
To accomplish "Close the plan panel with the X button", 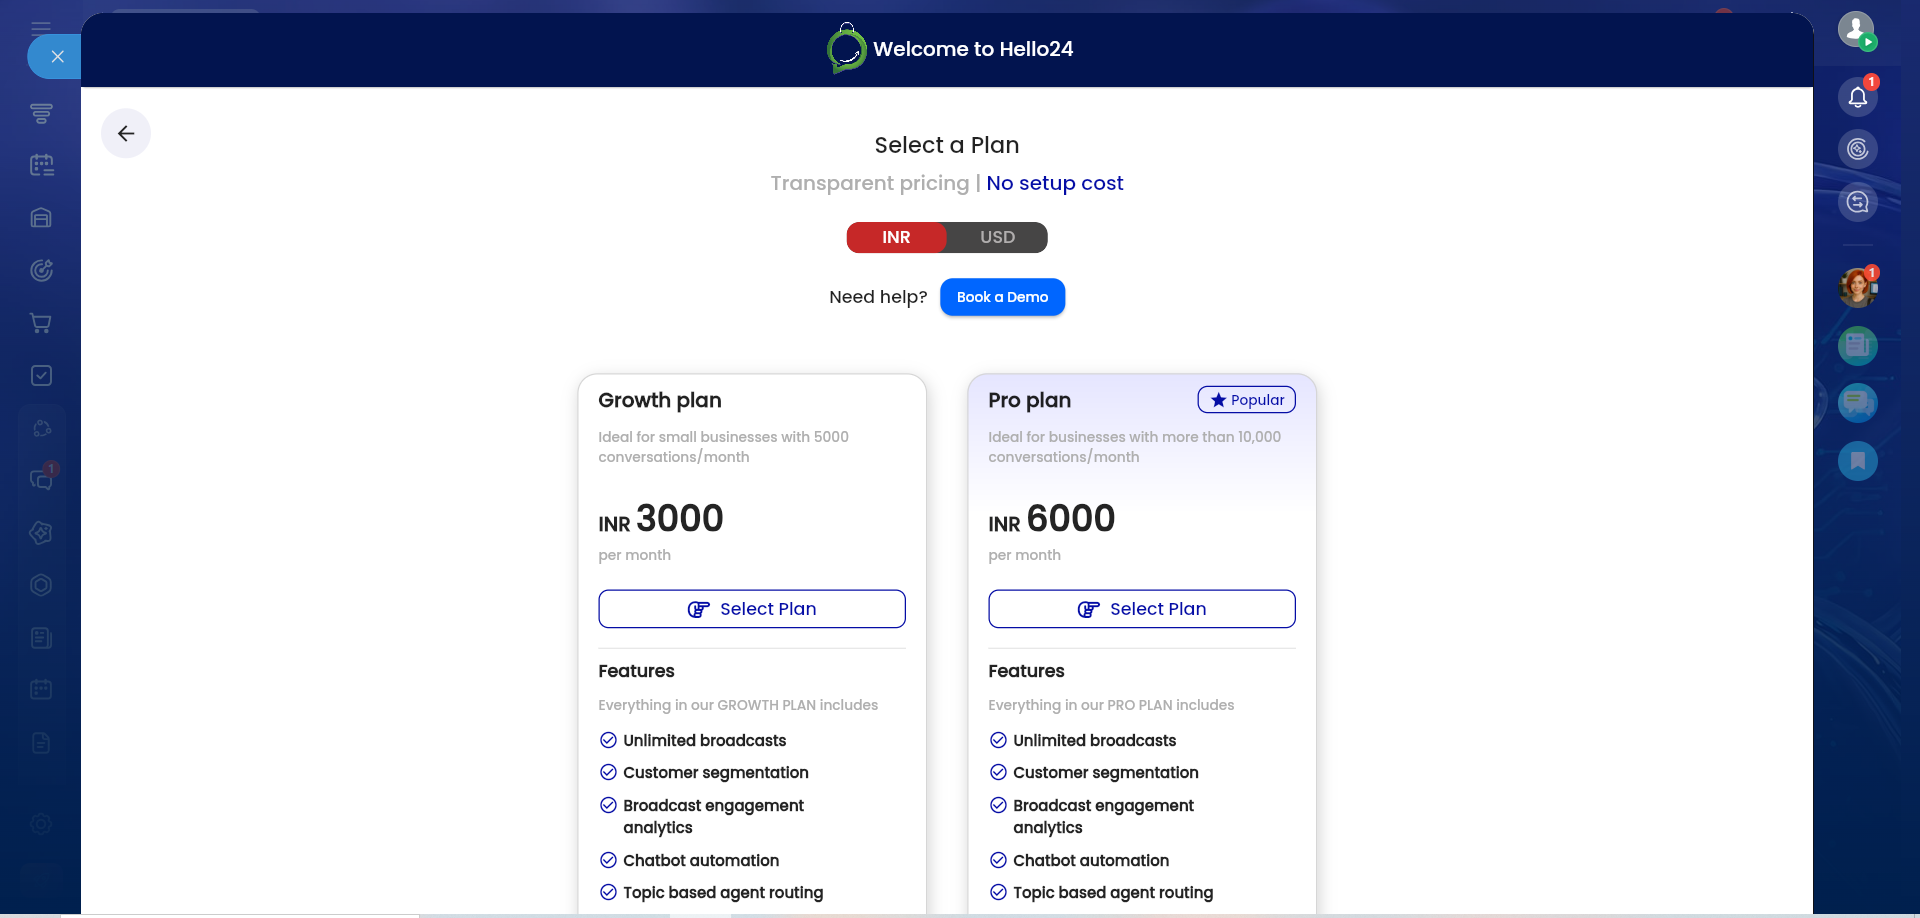I will click(57, 56).
